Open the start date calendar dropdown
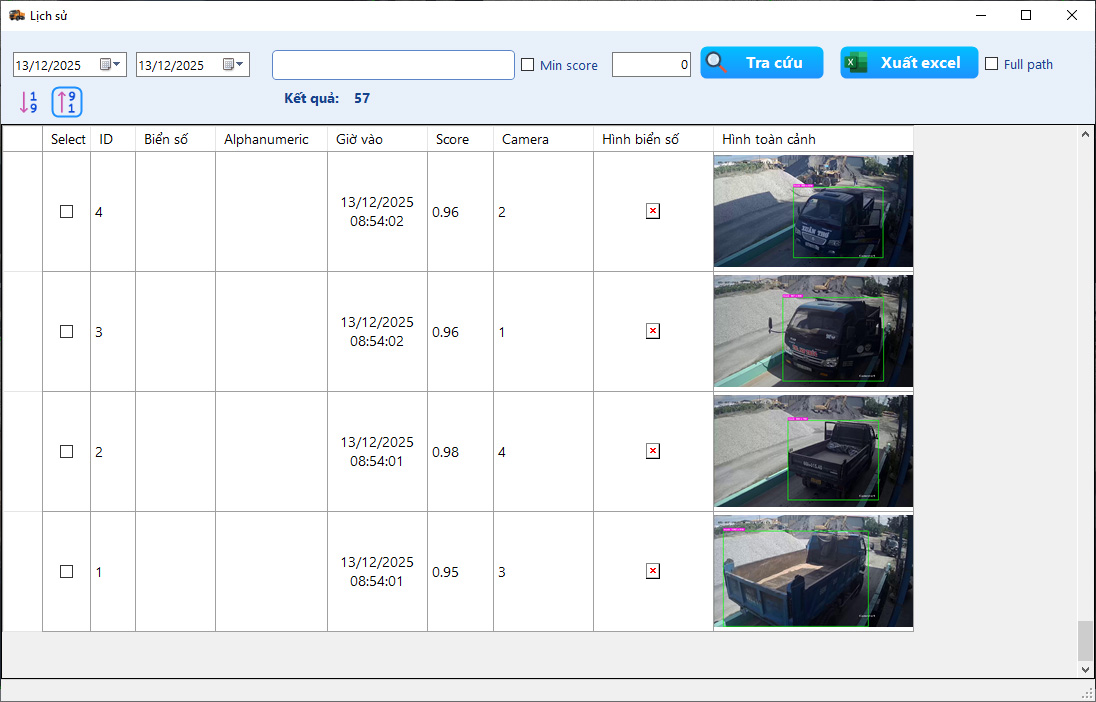The width and height of the screenshot is (1096, 702). pyautogui.click(x=111, y=65)
